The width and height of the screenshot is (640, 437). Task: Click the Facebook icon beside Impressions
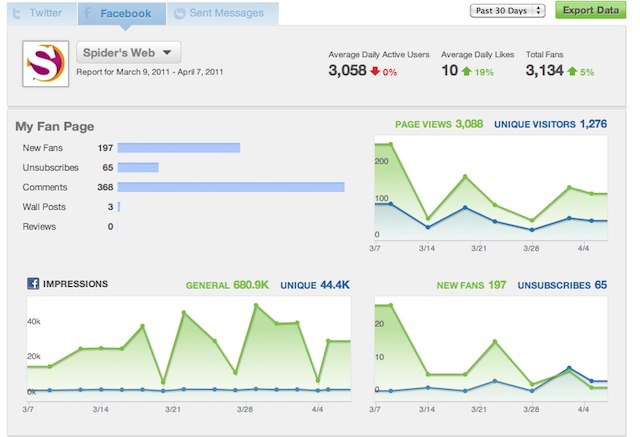click(x=33, y=284)
